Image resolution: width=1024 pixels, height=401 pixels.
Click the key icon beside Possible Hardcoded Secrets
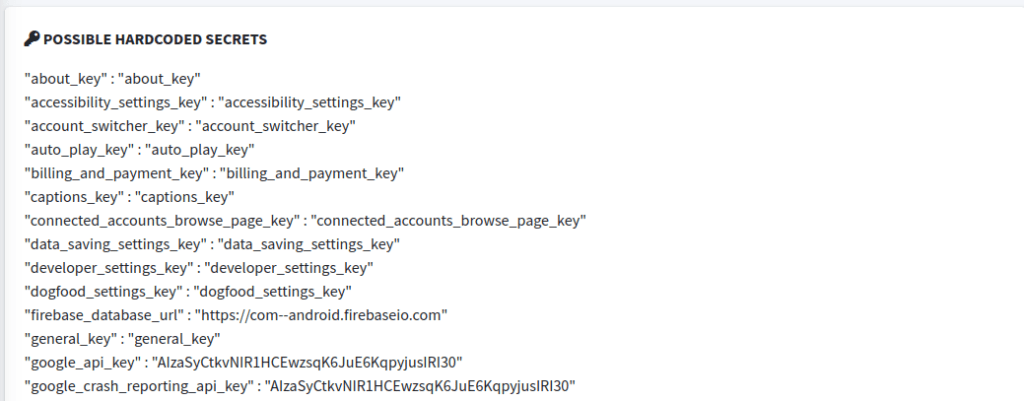(31, 39)
